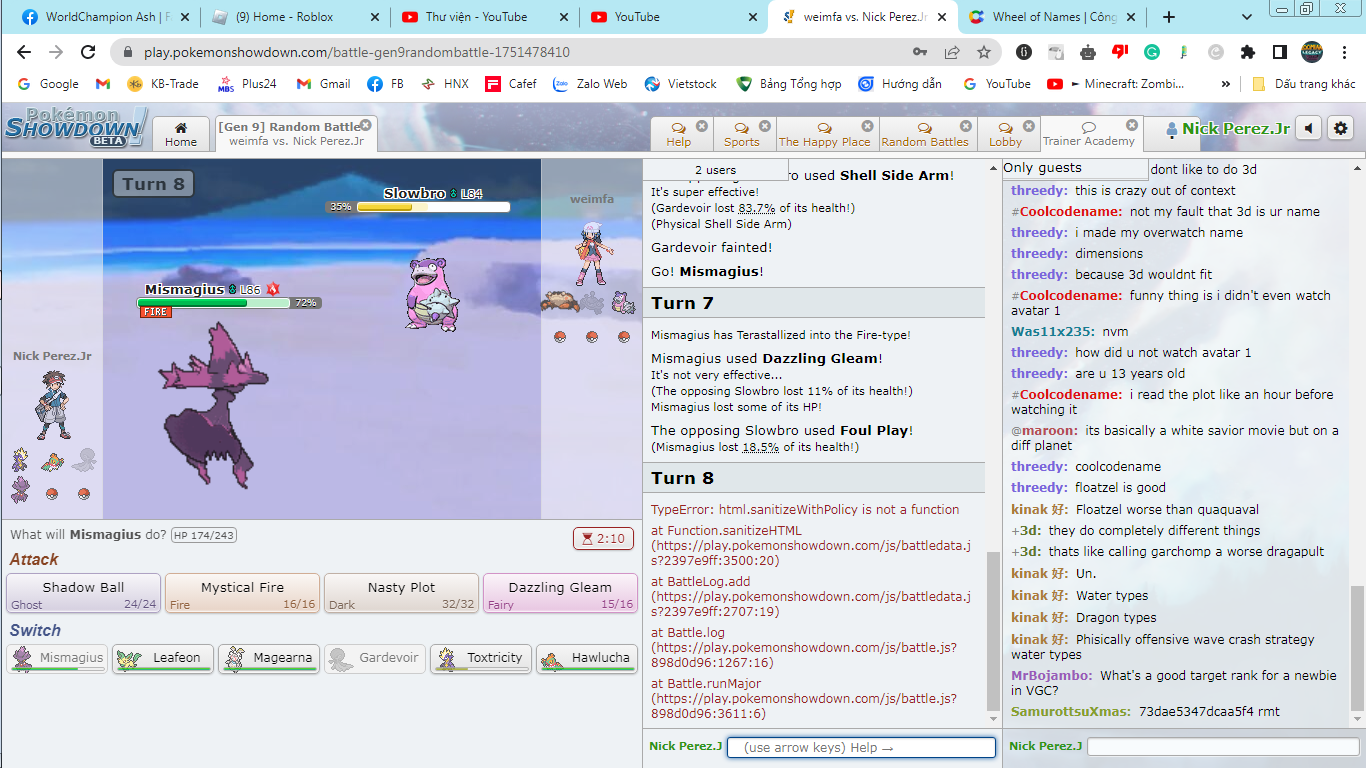Click the active Mismagius switch button
The height and width of the screenshot is (768, 1366).
(57, 658)
